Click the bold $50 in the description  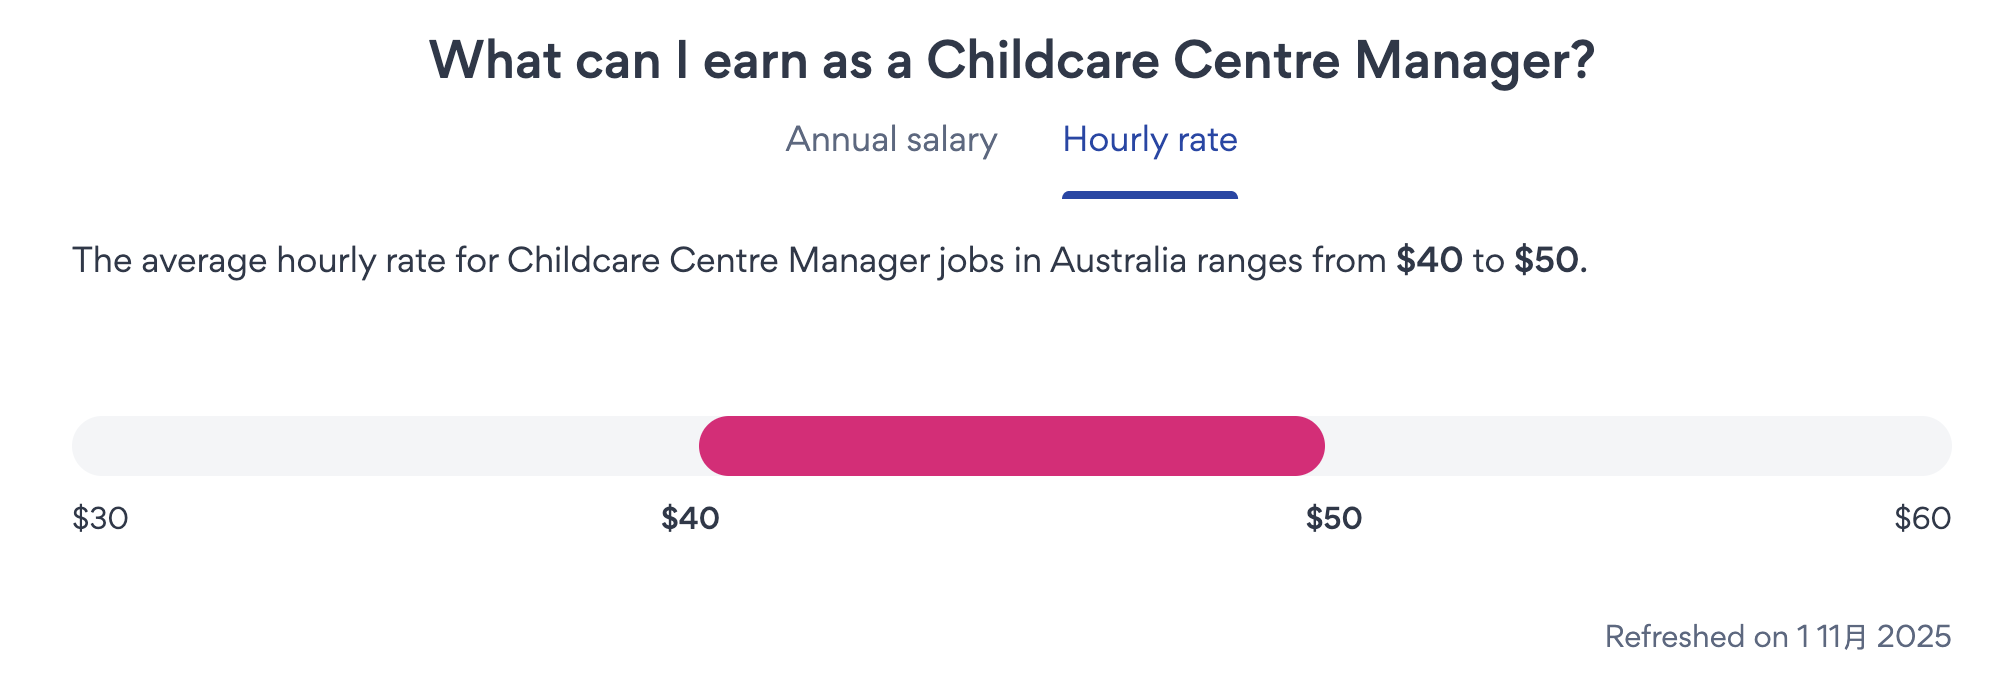point(1546,261)
